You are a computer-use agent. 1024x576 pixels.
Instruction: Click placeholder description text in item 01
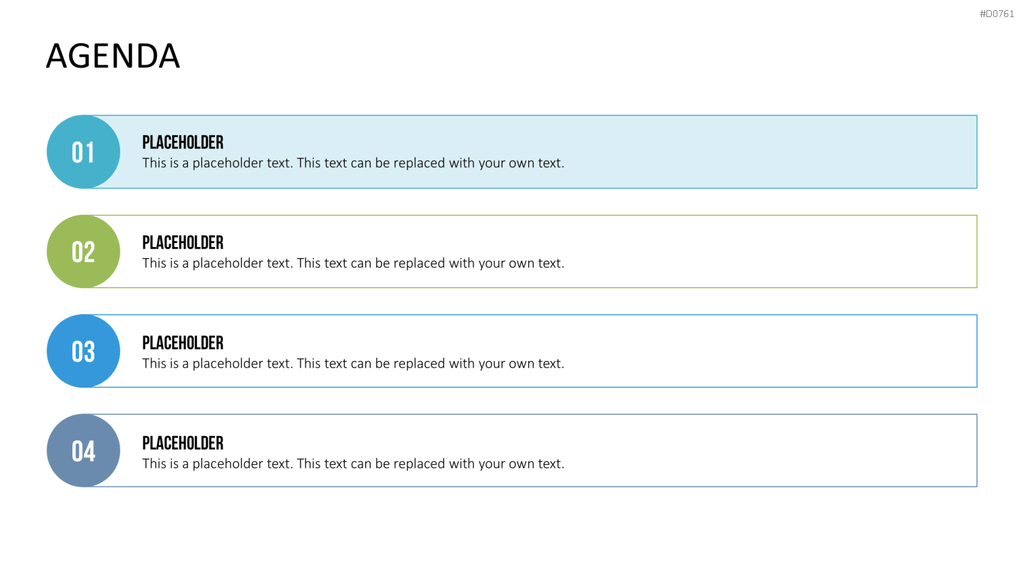353,163
